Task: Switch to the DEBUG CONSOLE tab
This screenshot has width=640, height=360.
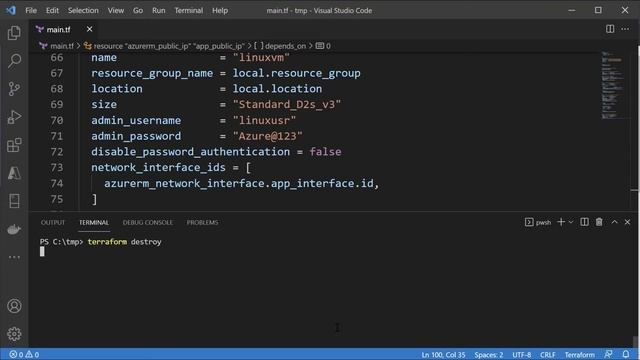Action: tap(148, 222)
